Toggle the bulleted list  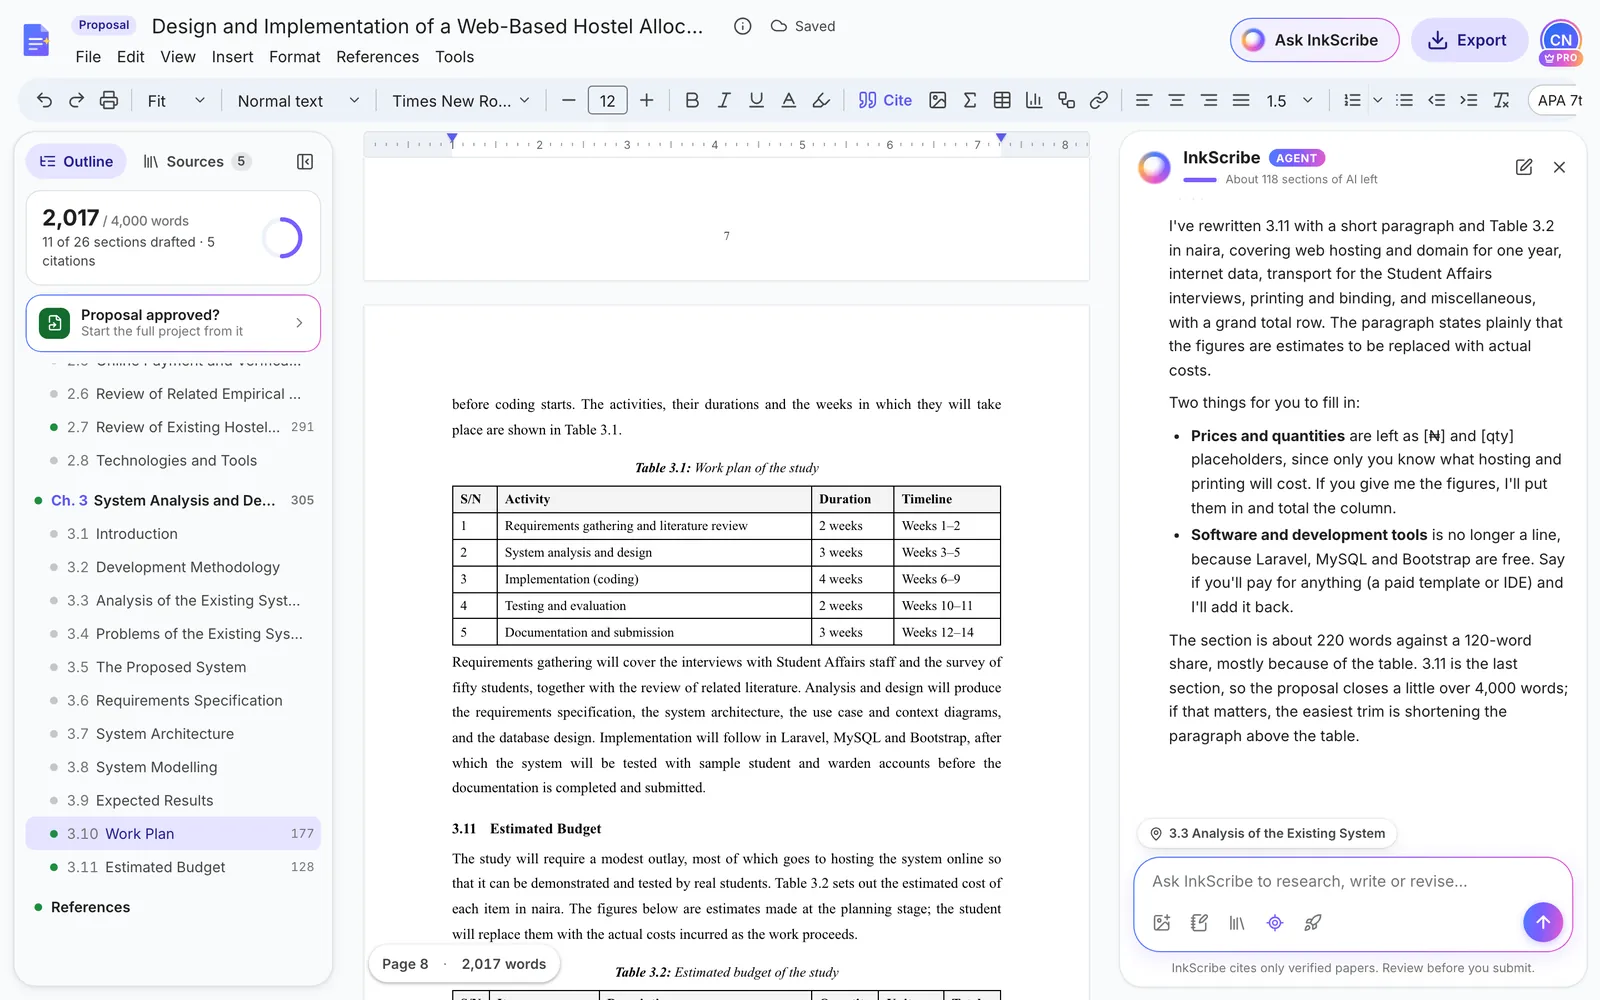(x=1404, y=100)
